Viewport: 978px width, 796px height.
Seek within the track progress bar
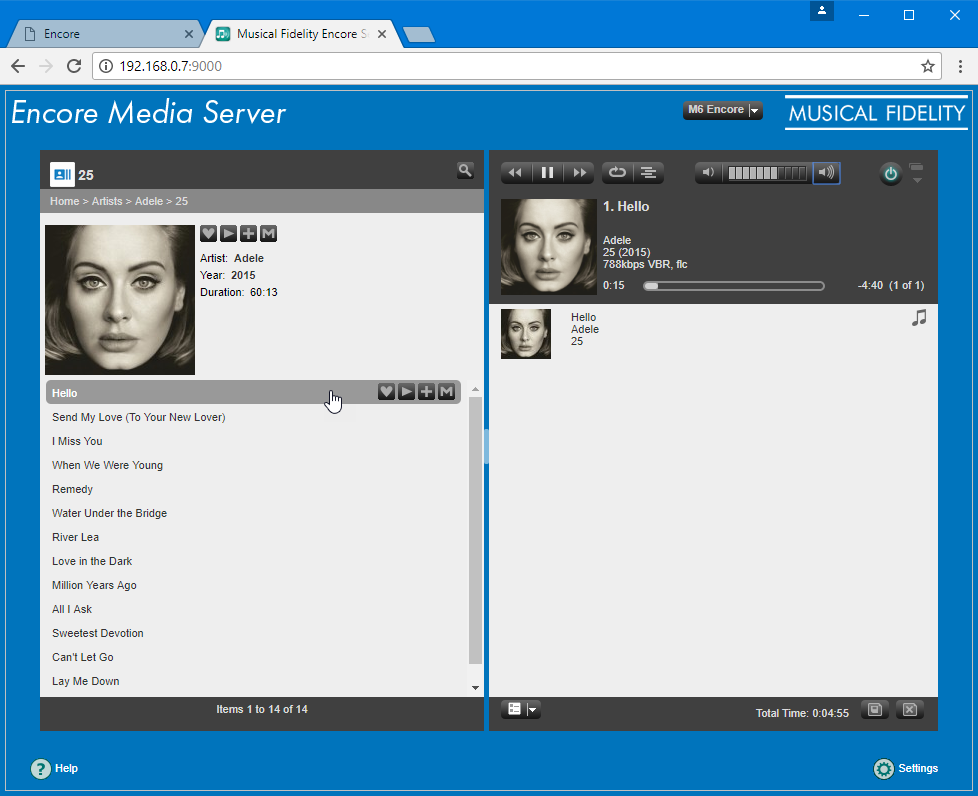pyautogui.click(x=734, y=286)
